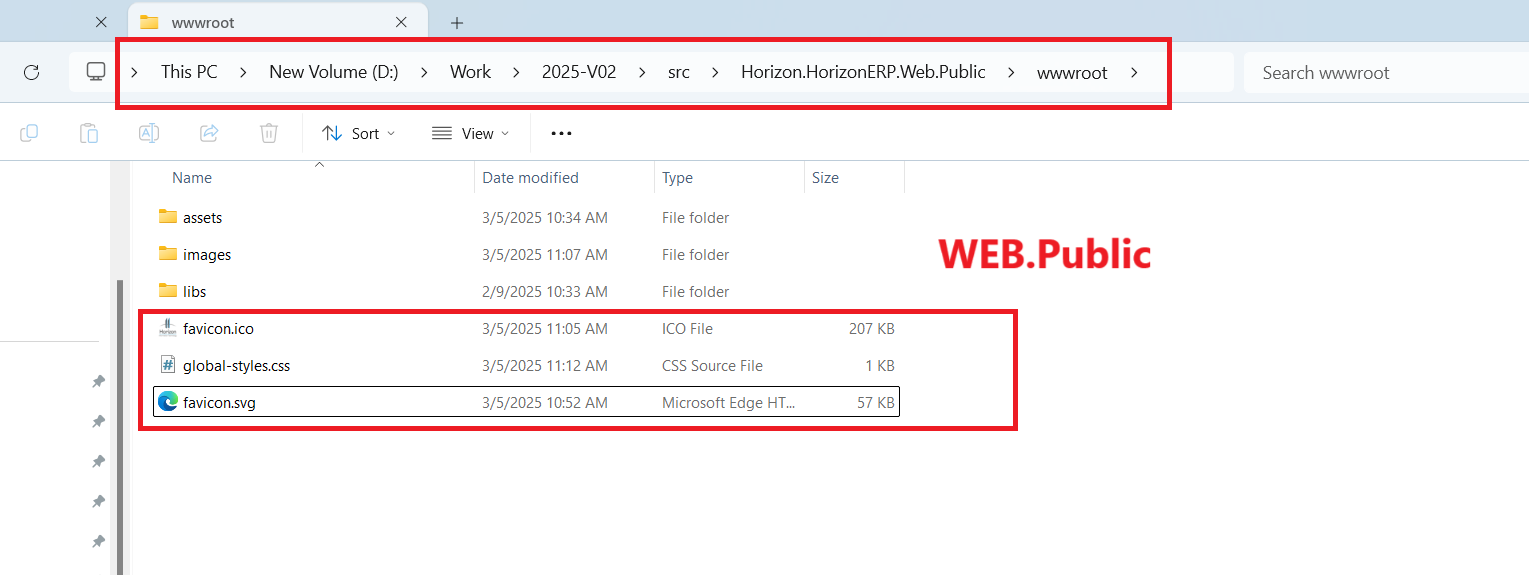Go to New Volume (D:) breadcrumb

pos(334,72)
